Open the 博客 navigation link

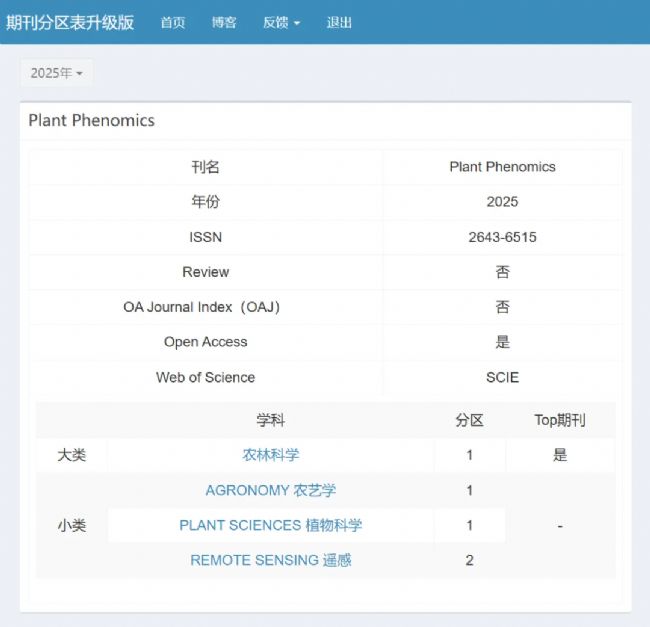pos(224,22)
